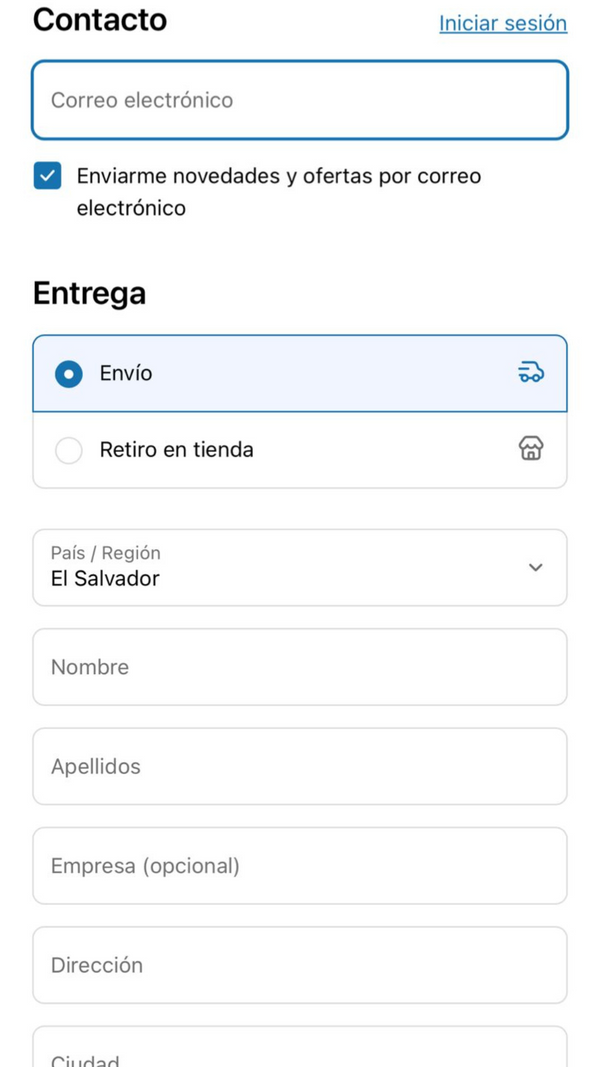Toggle the newsletter offers checkbox

[47, 176]
